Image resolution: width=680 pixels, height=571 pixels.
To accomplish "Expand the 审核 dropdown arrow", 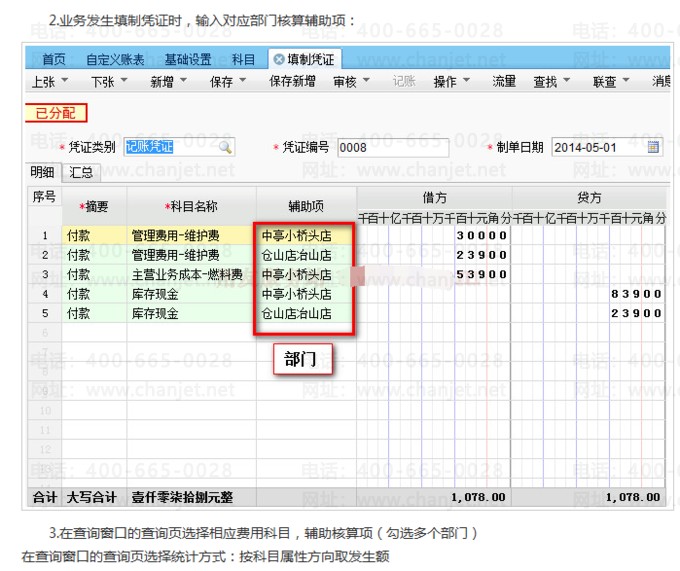I will pos(366,80).
